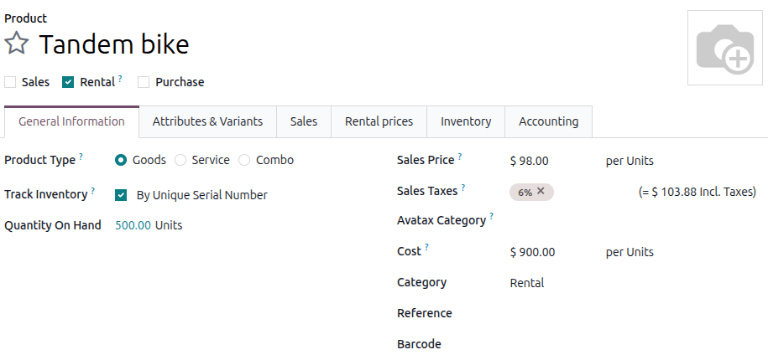Click "per Units" next to Sales Price
This screenshot has height=360, width=768.
click(629, 161)
